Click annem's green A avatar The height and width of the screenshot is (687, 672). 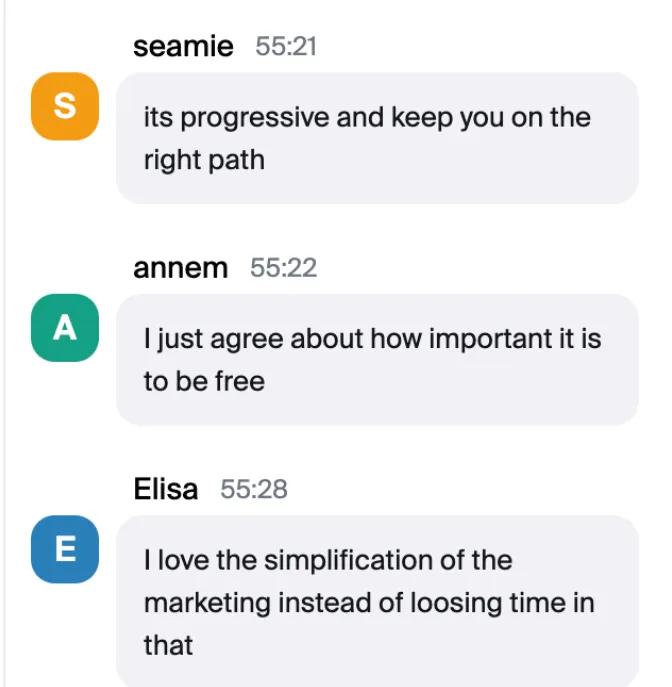pyautogui.click(x=65, y=328)
